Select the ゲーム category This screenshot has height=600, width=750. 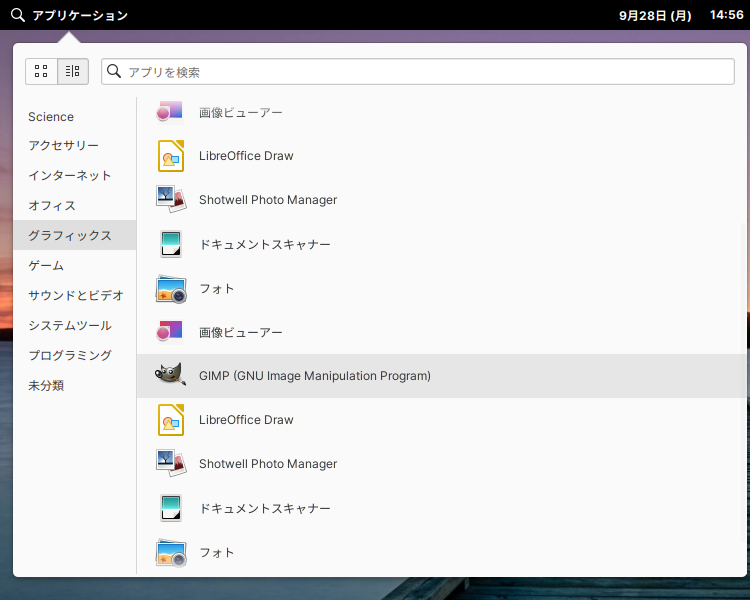(75, 266)
